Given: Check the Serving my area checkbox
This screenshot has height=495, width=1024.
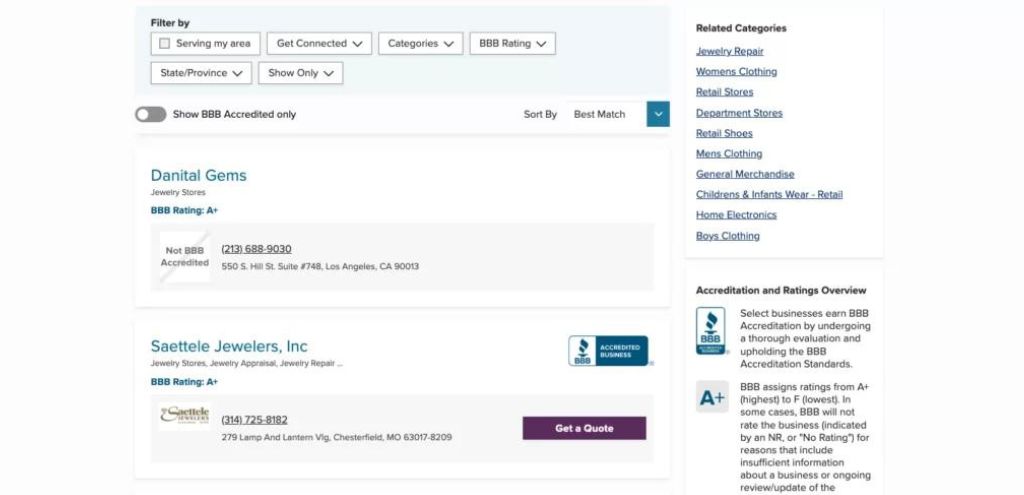Looking at the screenshot, I should pos(165,44).
